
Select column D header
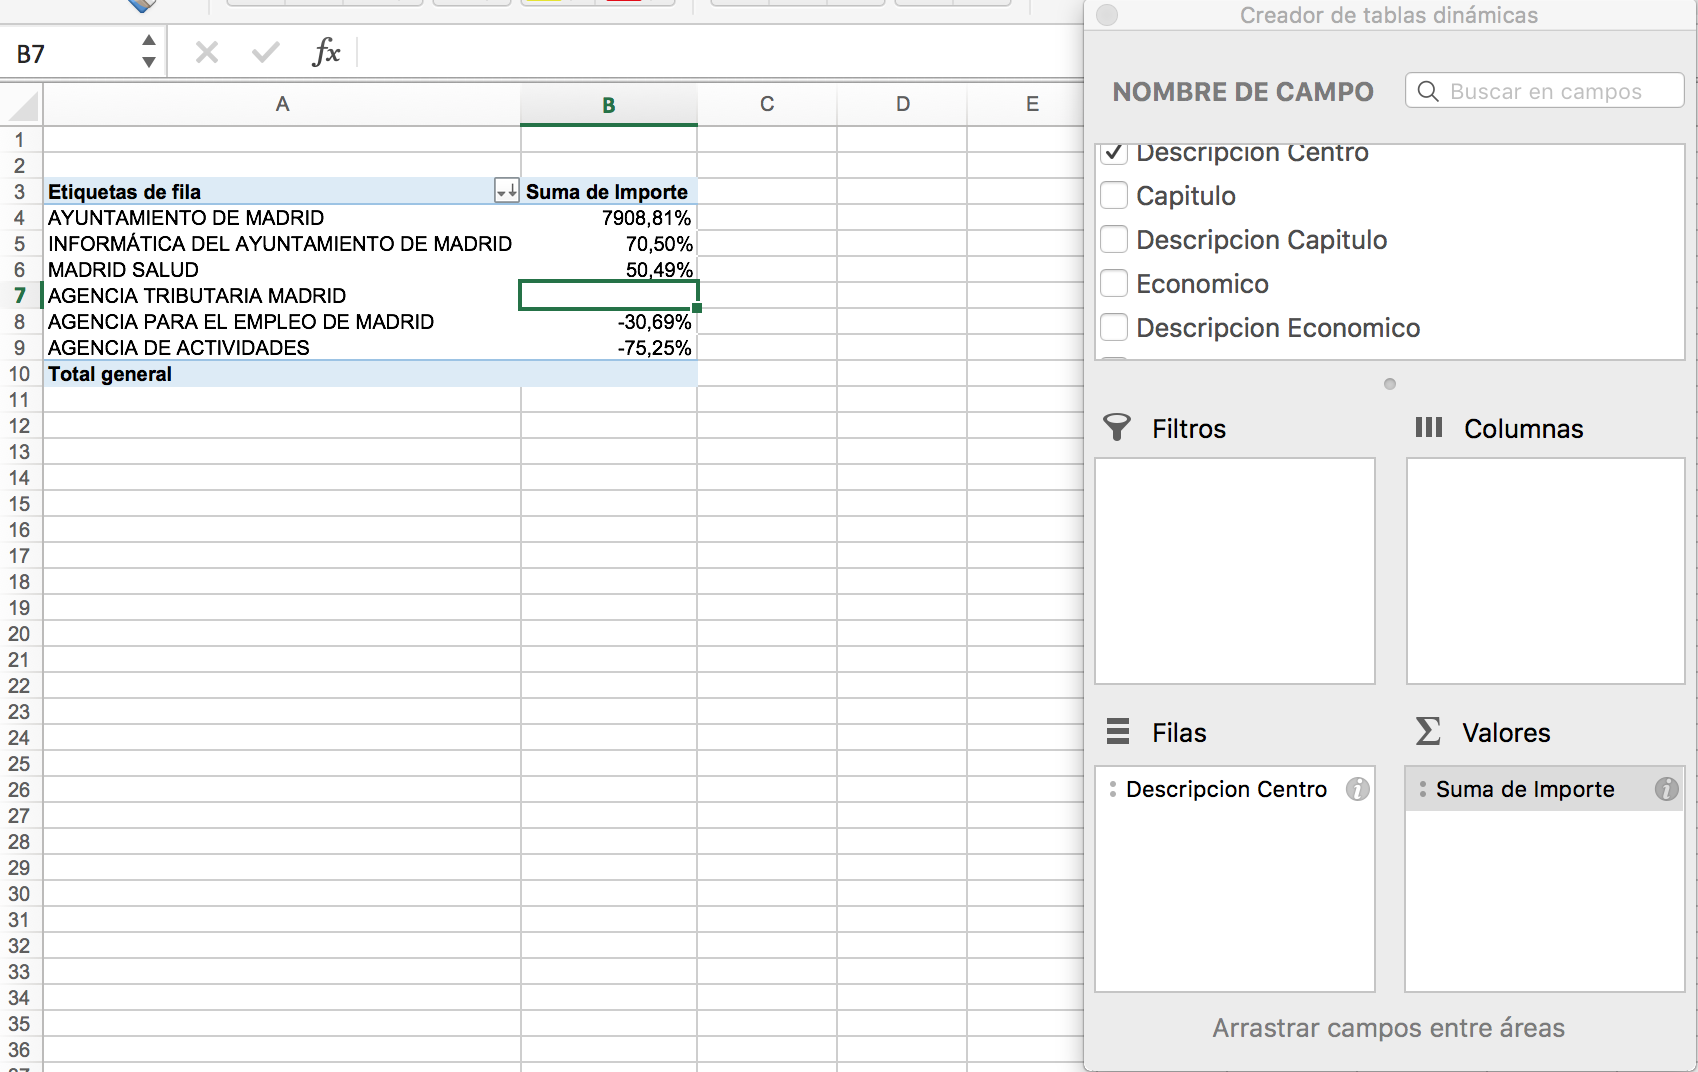pyautogui.click(x=902, y=104)
